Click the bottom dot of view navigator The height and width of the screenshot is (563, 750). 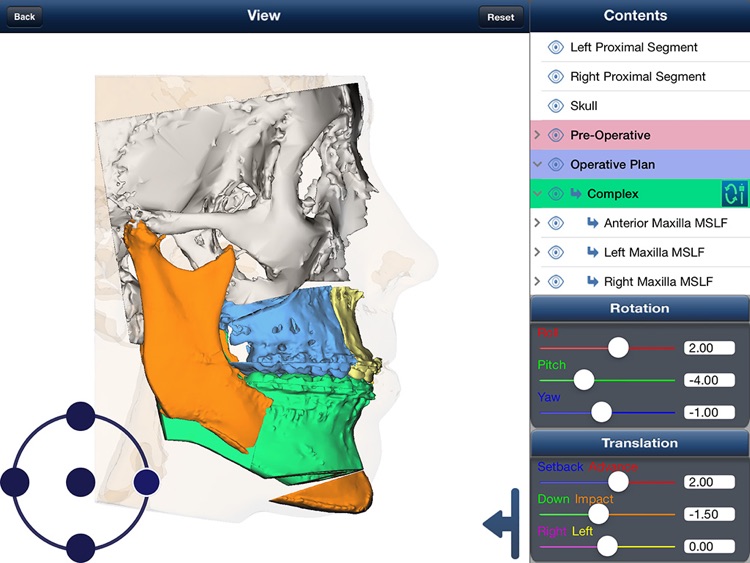(80, 548)
